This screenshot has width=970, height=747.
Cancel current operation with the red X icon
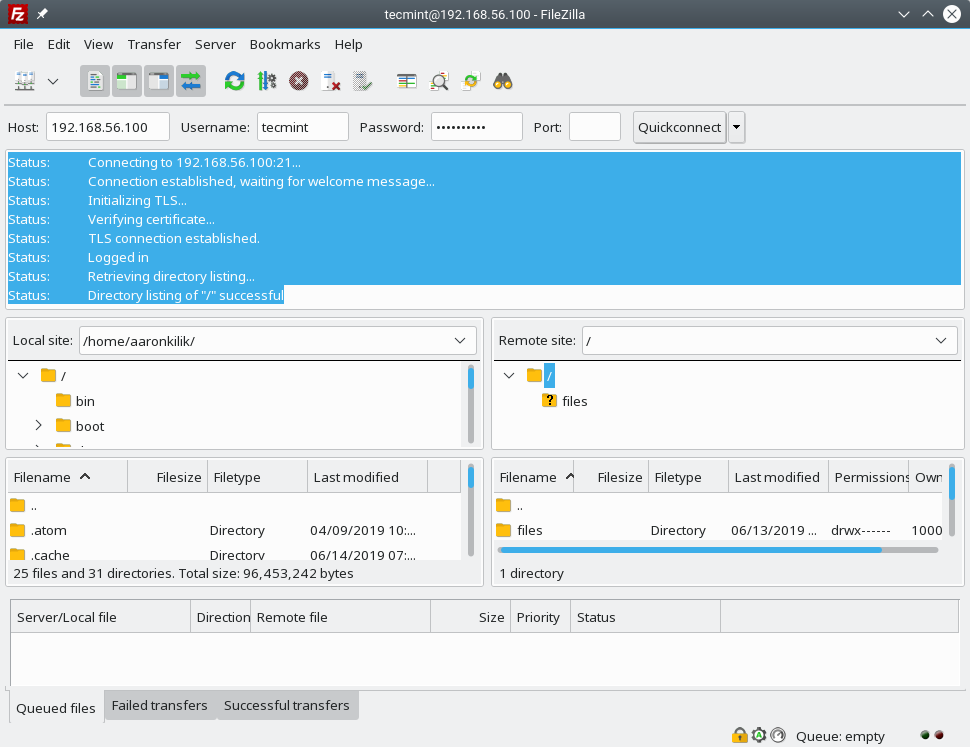tap(298, 81)
